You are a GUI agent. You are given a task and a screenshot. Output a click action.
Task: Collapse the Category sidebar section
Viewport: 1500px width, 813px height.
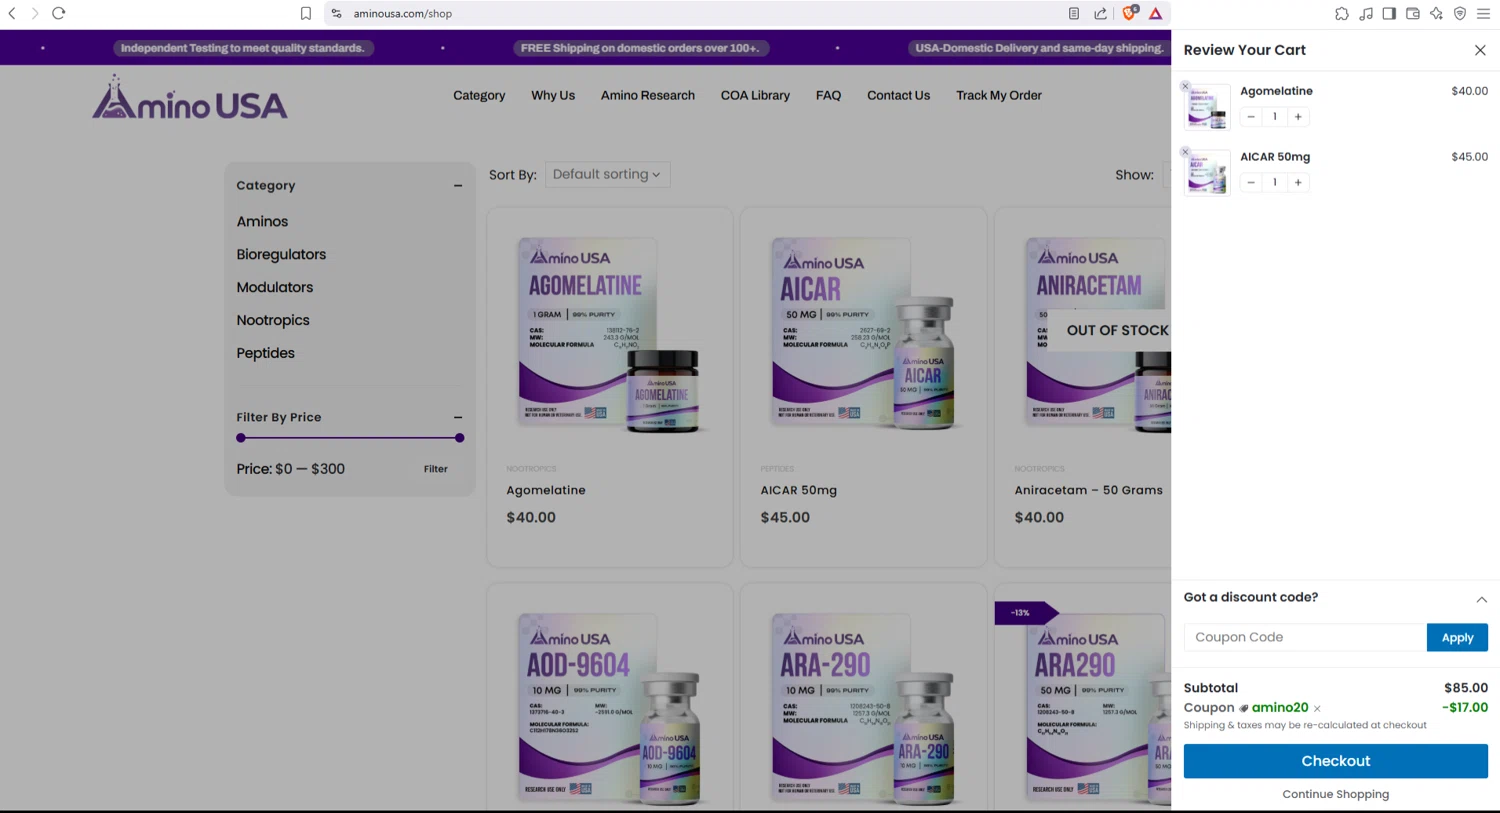coord(458,186)
